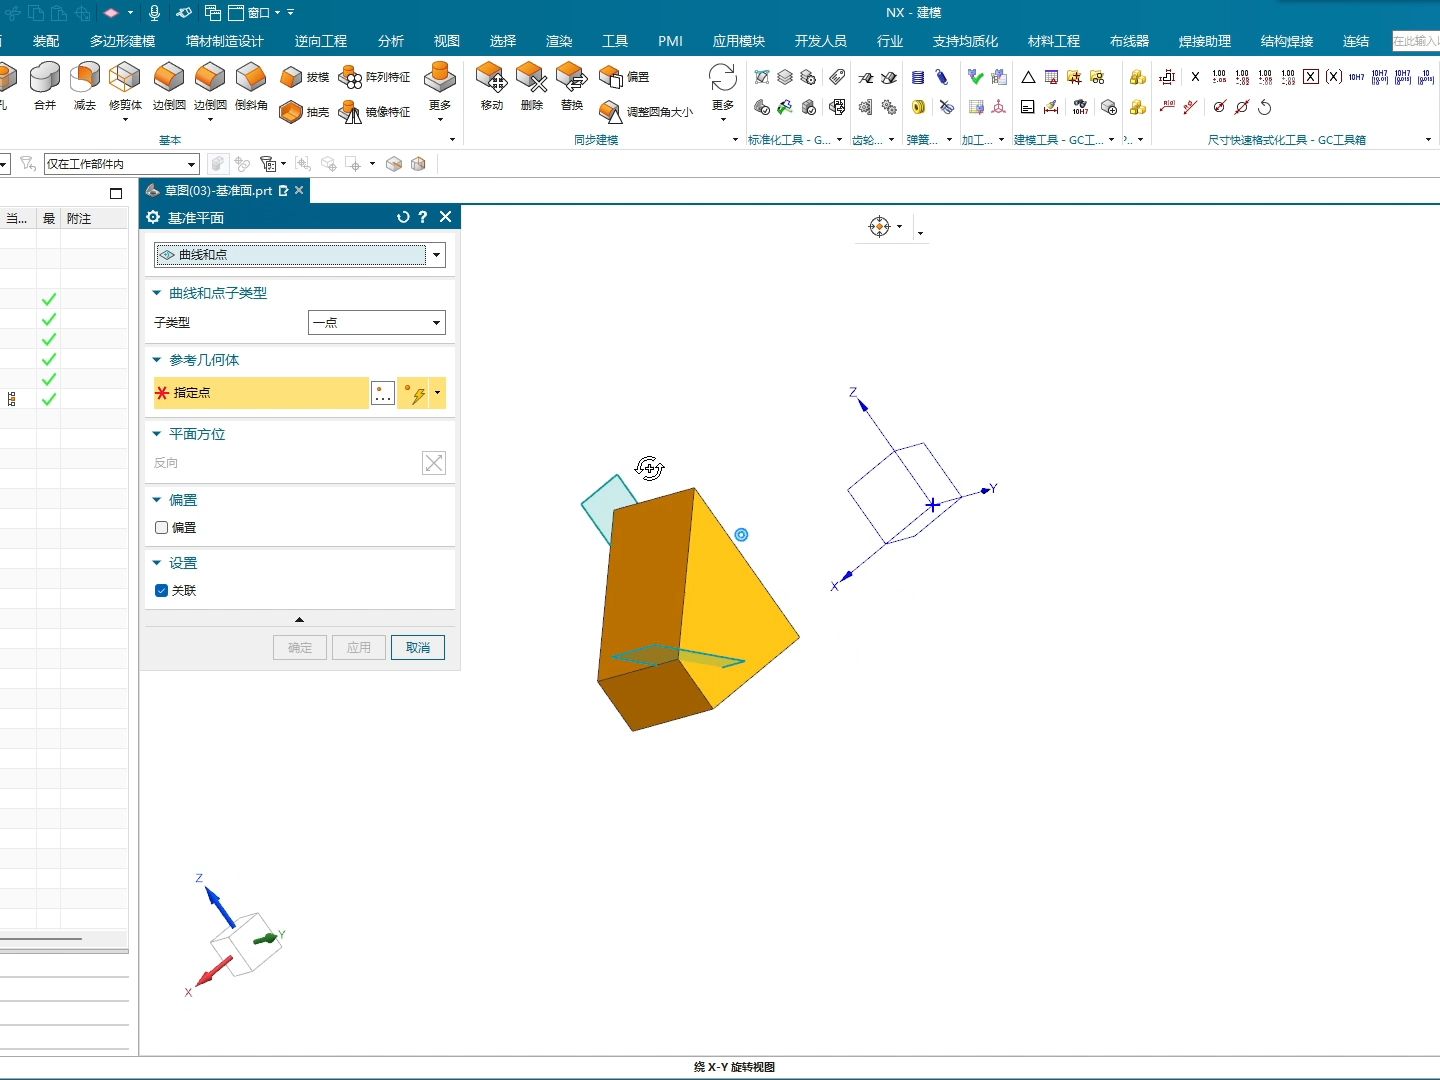
Task: Select the 修剪体 (Trim Body) tool
Action: 125,85
